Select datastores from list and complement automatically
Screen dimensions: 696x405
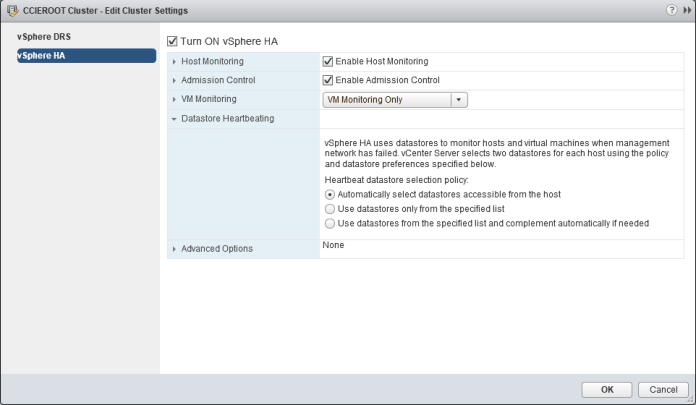[331, 223]
